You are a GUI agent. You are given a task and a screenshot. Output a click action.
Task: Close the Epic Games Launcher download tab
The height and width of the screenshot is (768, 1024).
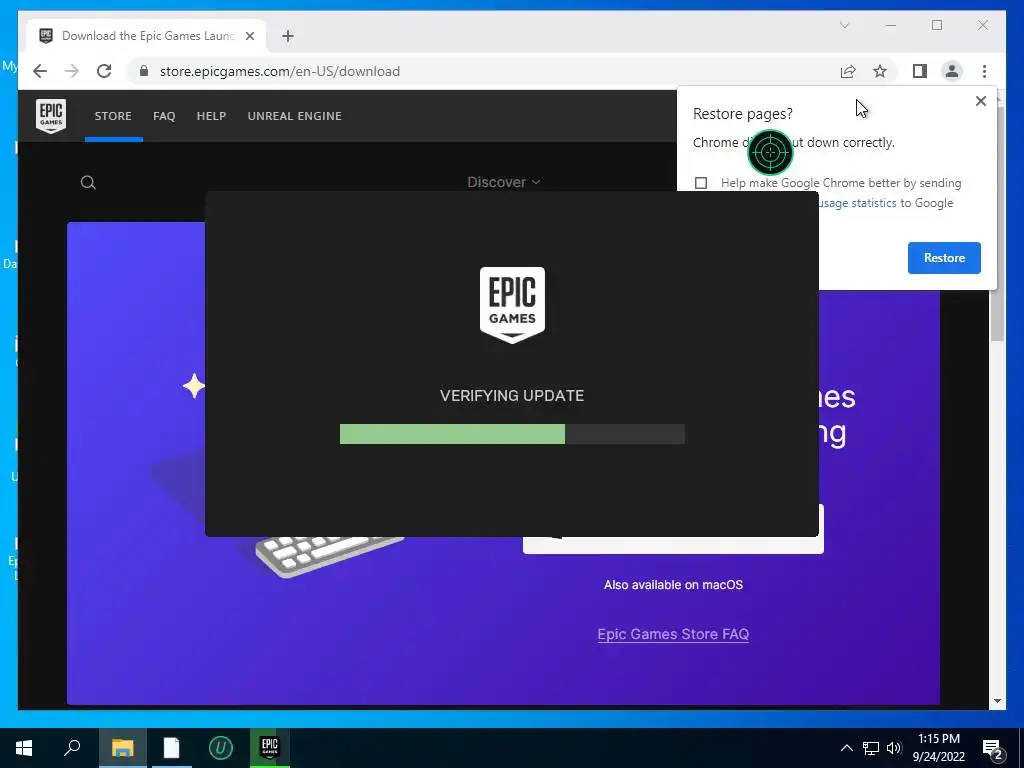pos(249,36)
